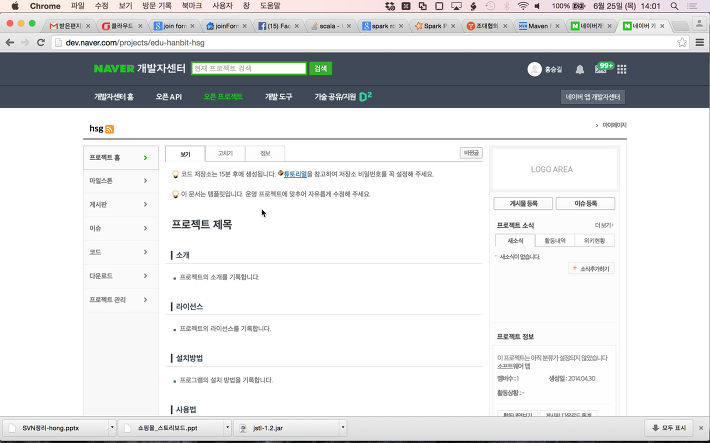The image size is (710, 443).
Task: Click the 바탕글 button
Action: tap(471, 153)
